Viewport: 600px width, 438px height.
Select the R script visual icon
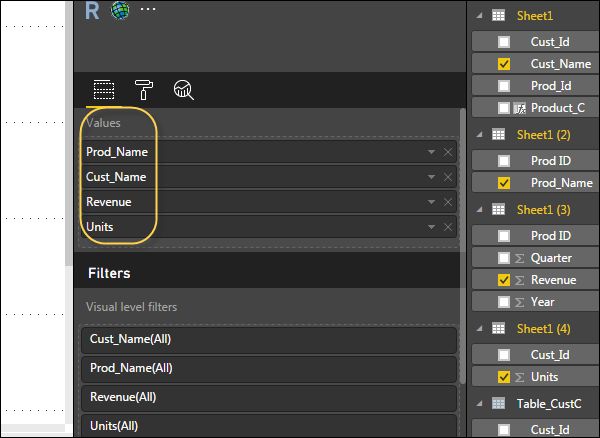tap(92, 11)
